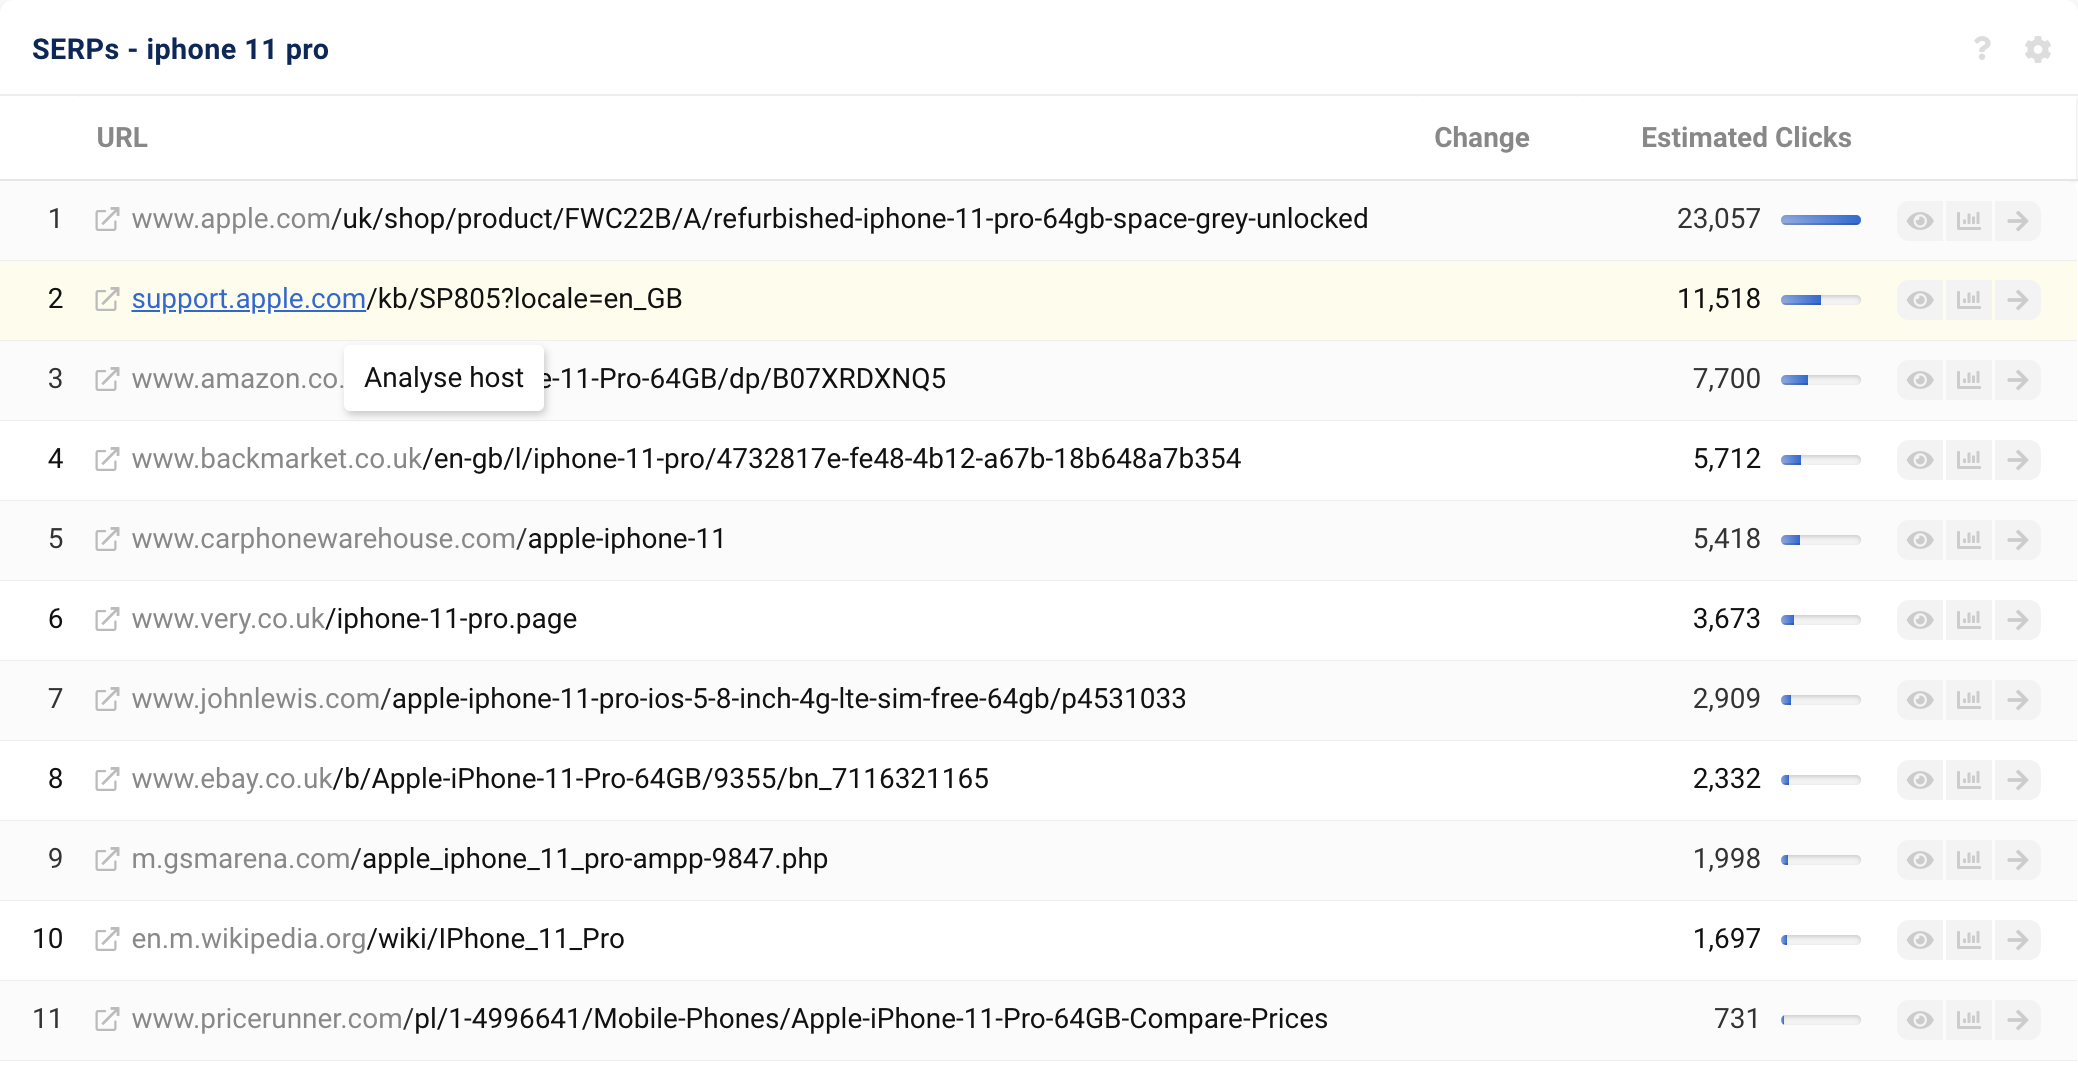This screenshot has height=1075, width=2078.
Task: Click the www.pricerunner.com host link
Action: click(x=267, y=1019)
